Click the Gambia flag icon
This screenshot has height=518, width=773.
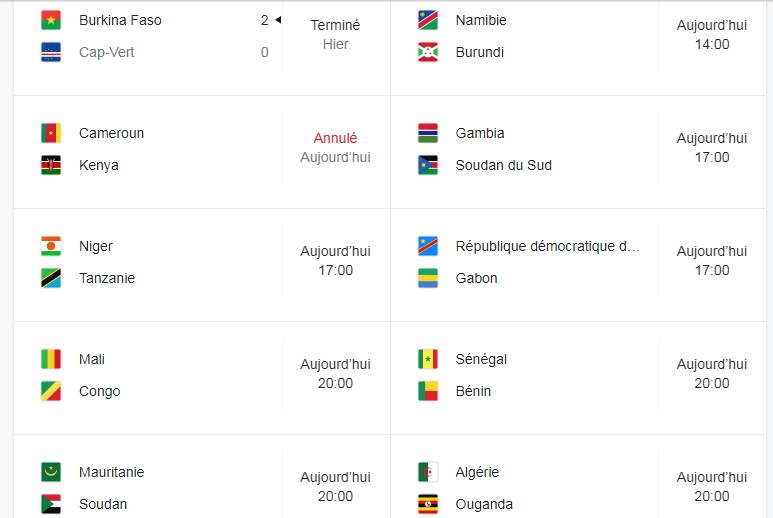(428, 133)
